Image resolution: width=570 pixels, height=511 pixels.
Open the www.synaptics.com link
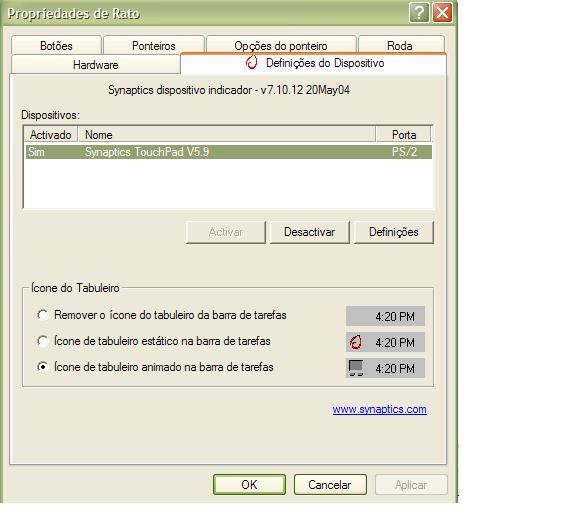point(380,409)
